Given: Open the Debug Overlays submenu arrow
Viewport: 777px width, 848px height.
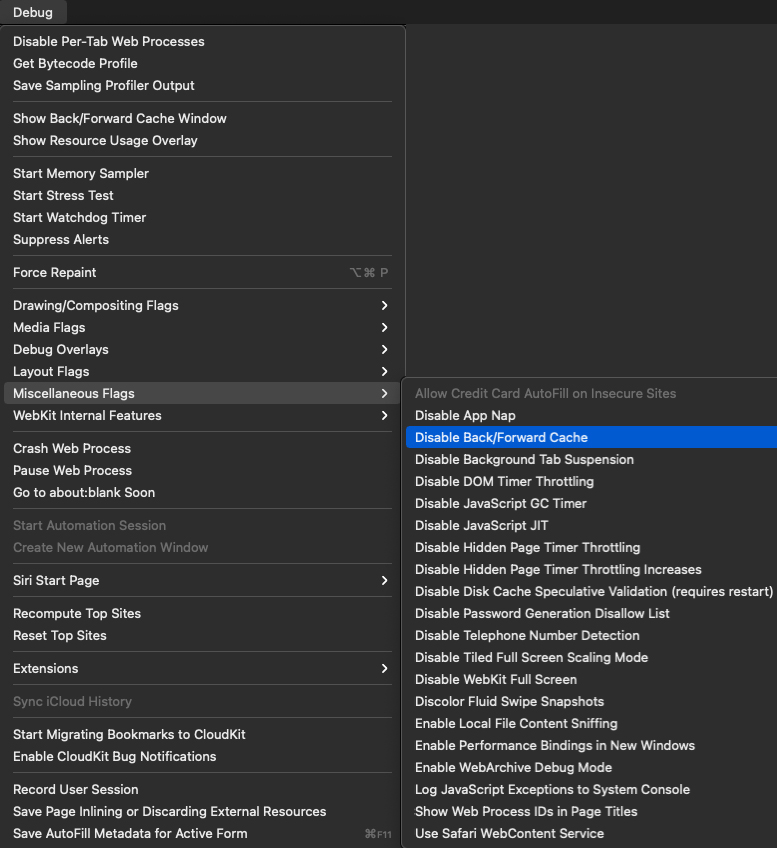Looking at the screenshot, I should pos(384,349).
